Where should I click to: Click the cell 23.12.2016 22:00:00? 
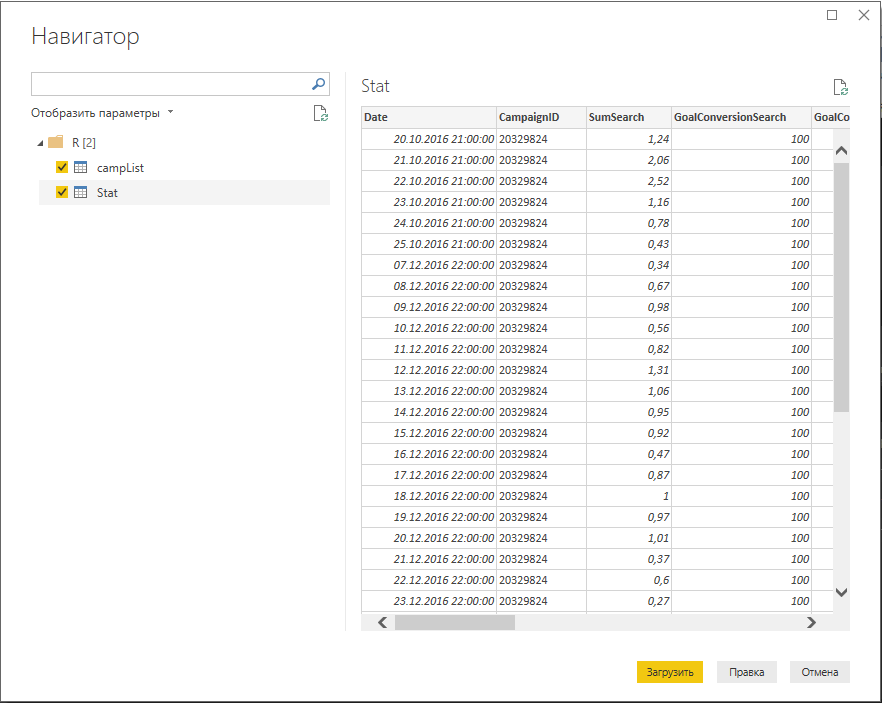coord(429,601)
